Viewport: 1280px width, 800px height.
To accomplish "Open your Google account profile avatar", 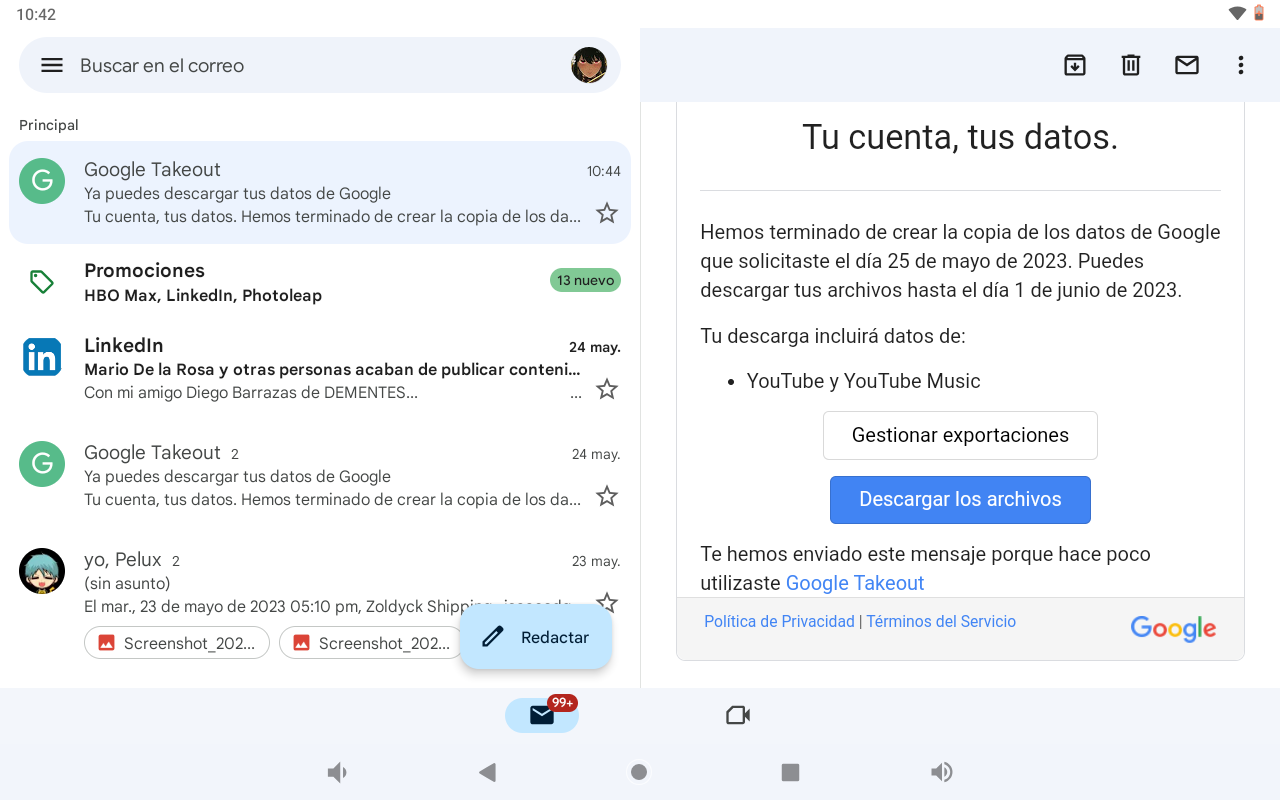I will (589, 65).
